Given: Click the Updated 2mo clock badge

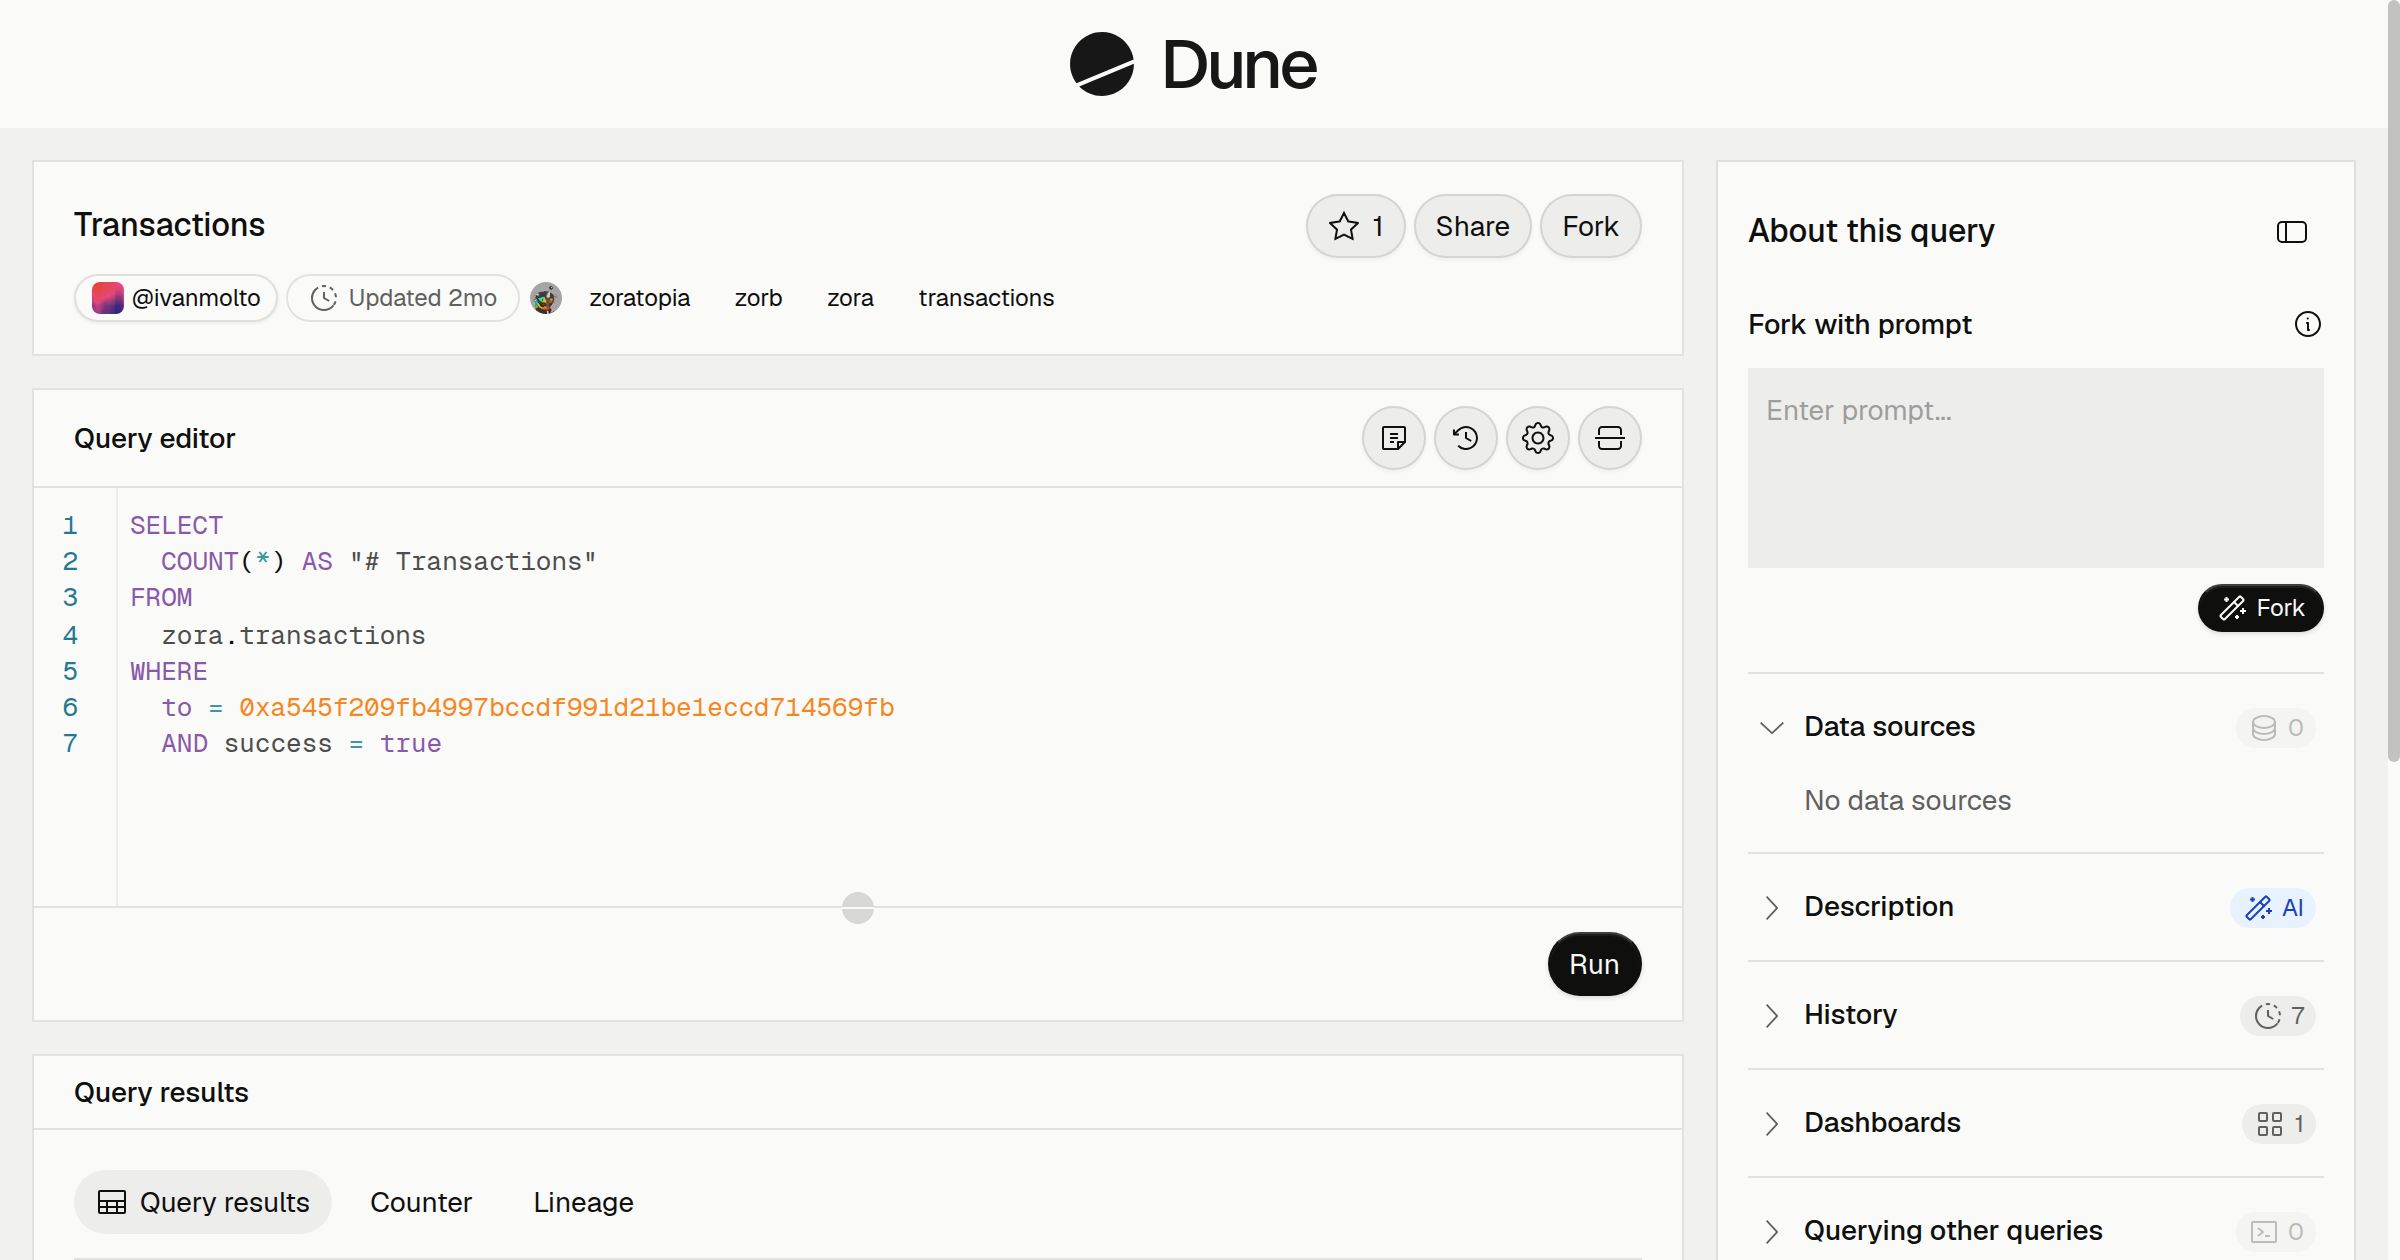Looking at the screenshot, I should click(403, 298).
